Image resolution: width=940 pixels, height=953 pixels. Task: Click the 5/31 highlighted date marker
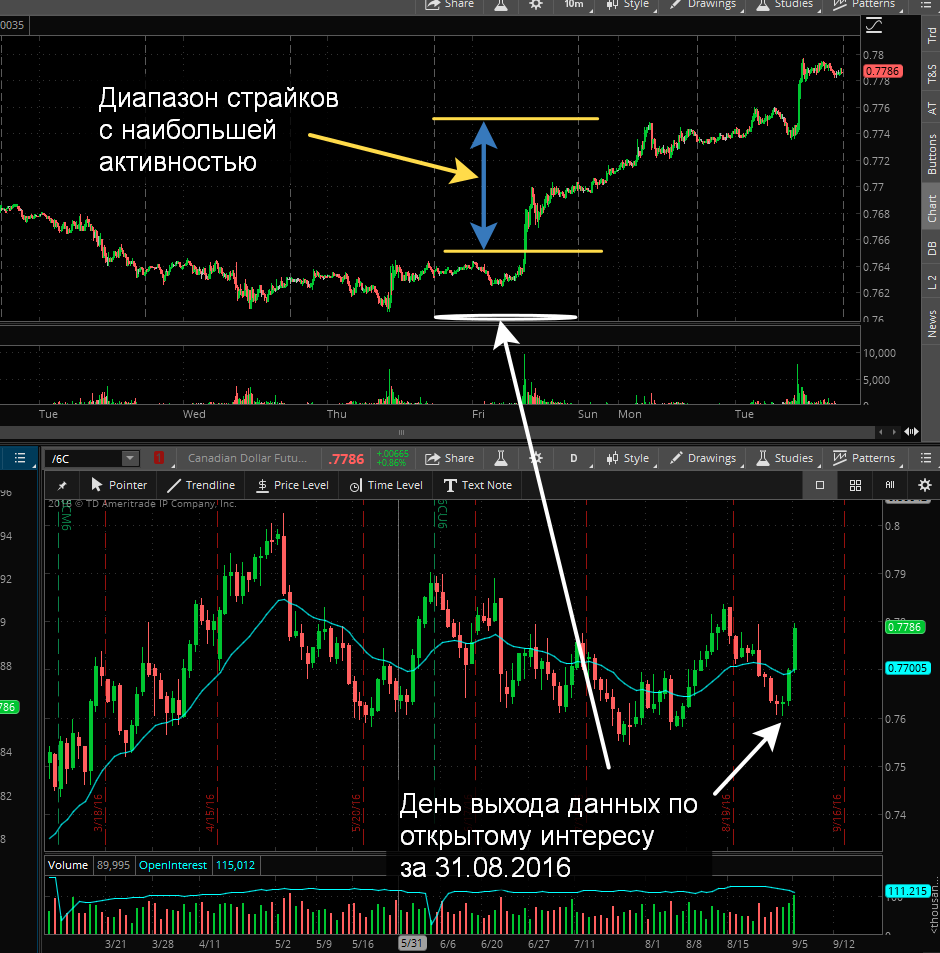(x=411, y=943)
